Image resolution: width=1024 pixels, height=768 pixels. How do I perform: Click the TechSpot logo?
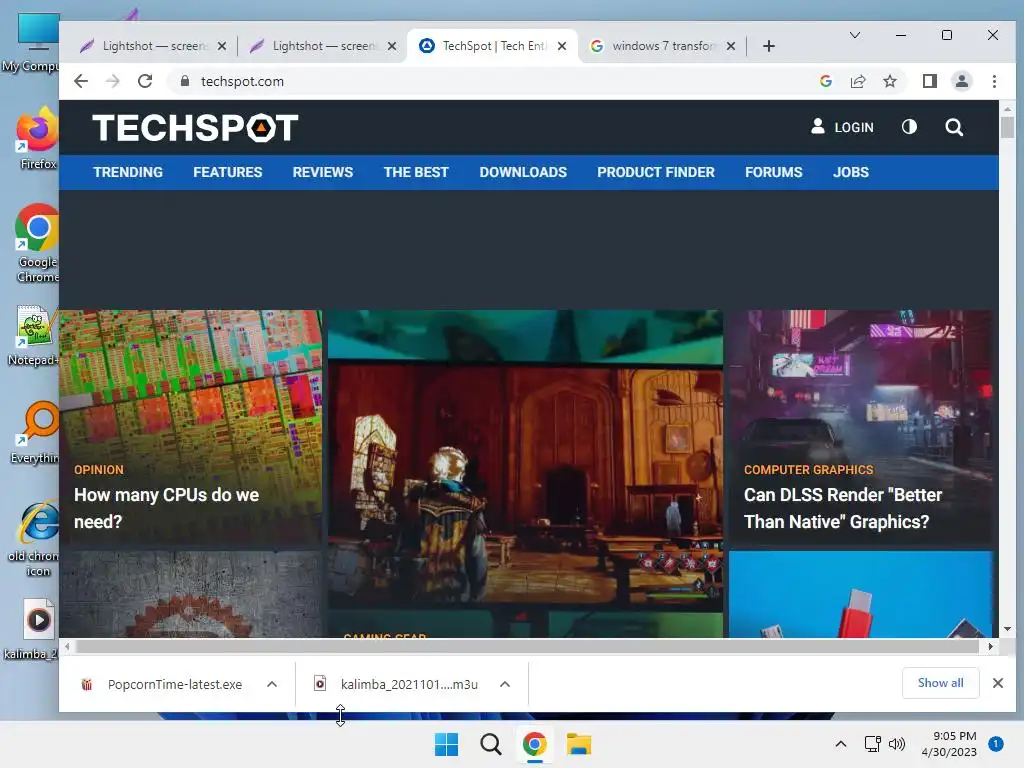195,127
